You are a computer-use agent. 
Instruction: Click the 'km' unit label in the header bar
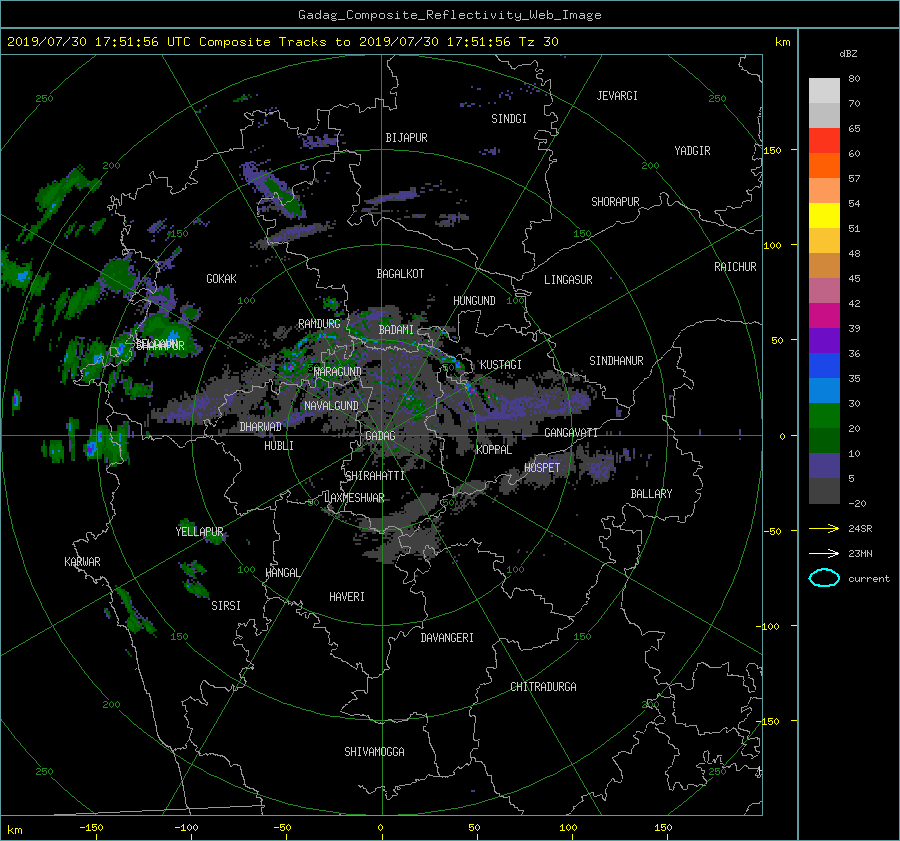pyautogui.click(x=782, y=42)
